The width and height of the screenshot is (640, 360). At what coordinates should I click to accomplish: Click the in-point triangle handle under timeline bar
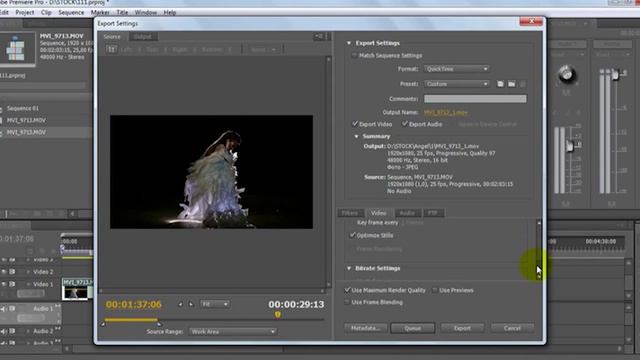click(x=103, y=324)
